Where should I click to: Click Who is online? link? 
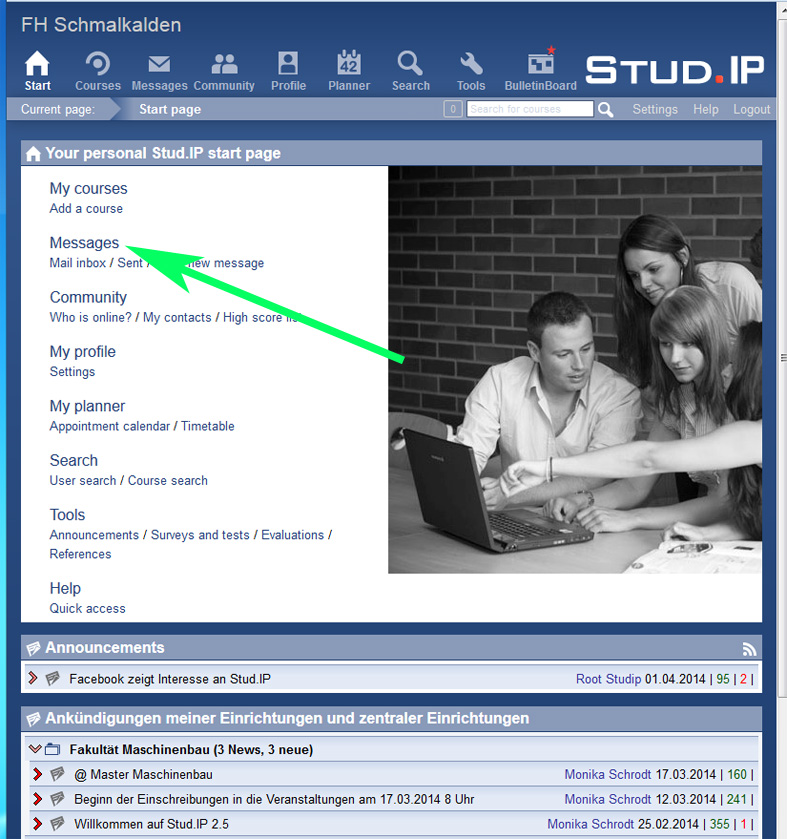click(90, 317)
